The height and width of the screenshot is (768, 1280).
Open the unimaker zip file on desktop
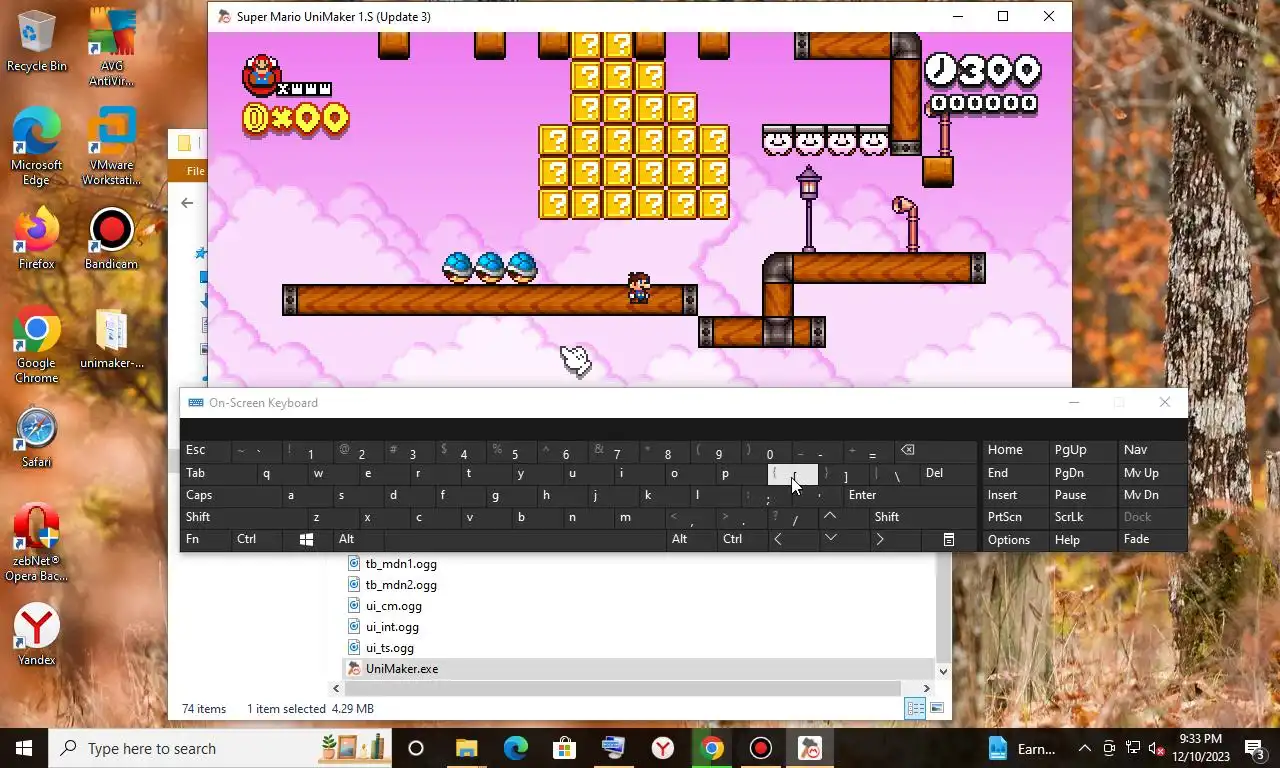tap(111, 339)
